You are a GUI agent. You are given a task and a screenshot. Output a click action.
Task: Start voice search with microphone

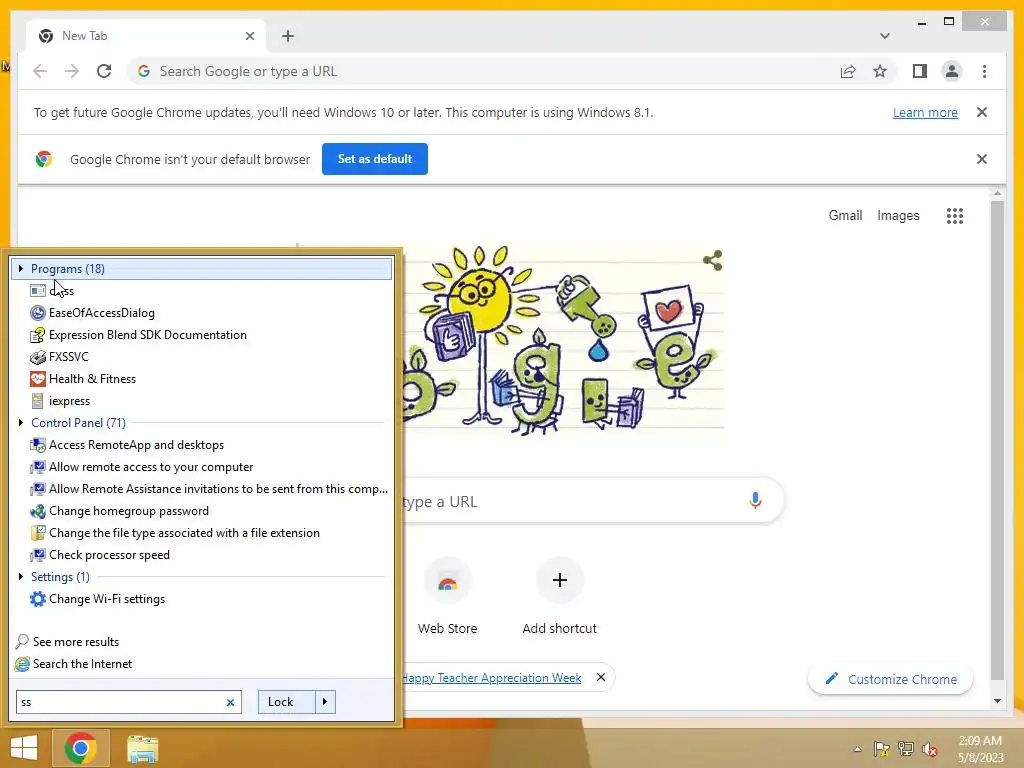(755, 501)
